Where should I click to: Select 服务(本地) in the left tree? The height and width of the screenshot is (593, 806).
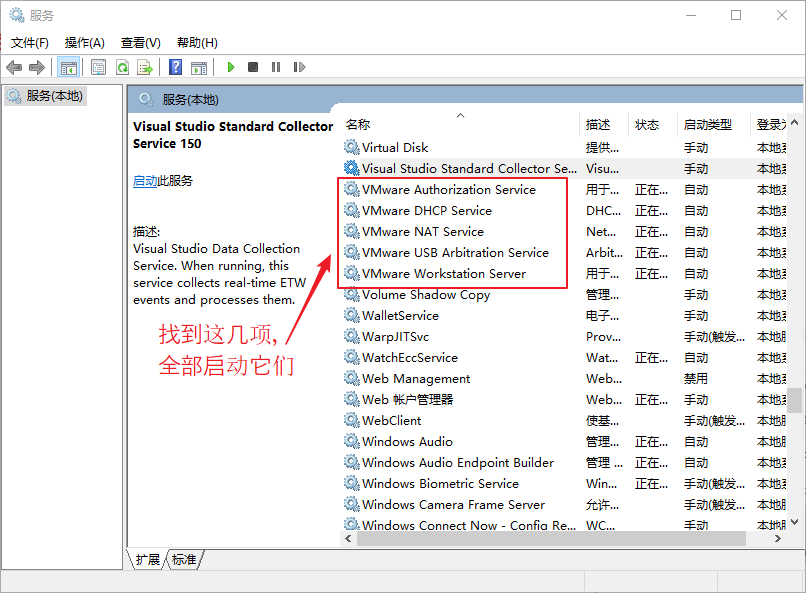pos(46,96)
